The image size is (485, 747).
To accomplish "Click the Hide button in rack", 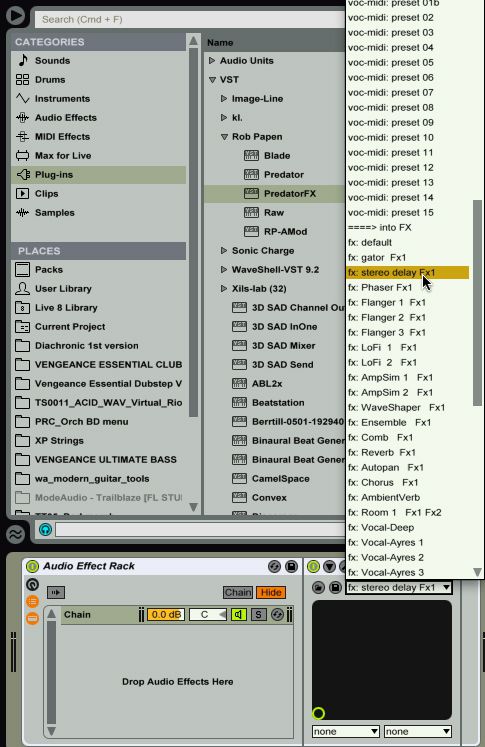I will (271, 592).
